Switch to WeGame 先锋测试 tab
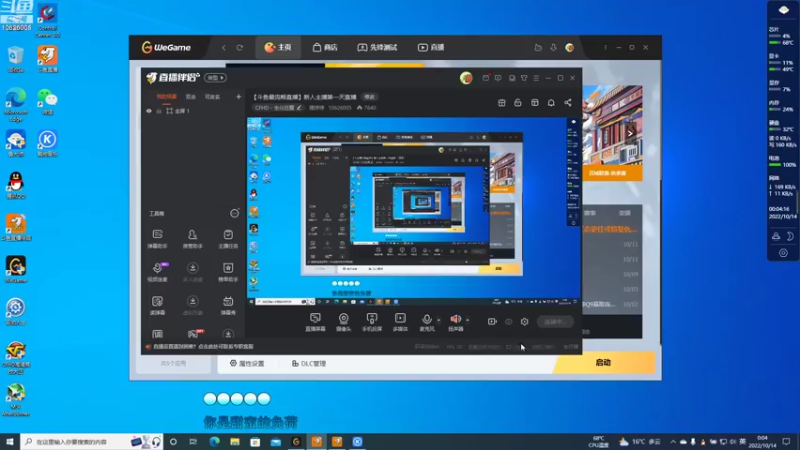This screenshot has height=450, width=800. click(377, 47)
